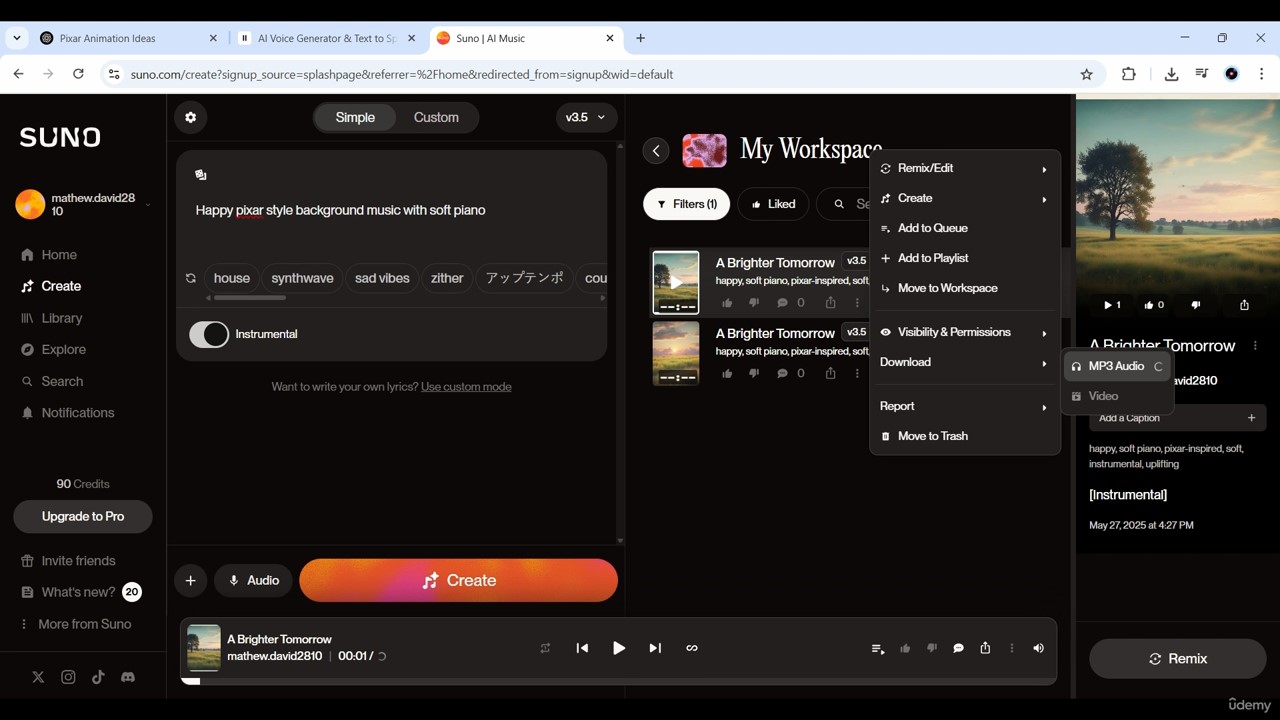Refresh the style suggestion tags
Viewport: 1280px width, 720px height.
click(x=191, y=278)
